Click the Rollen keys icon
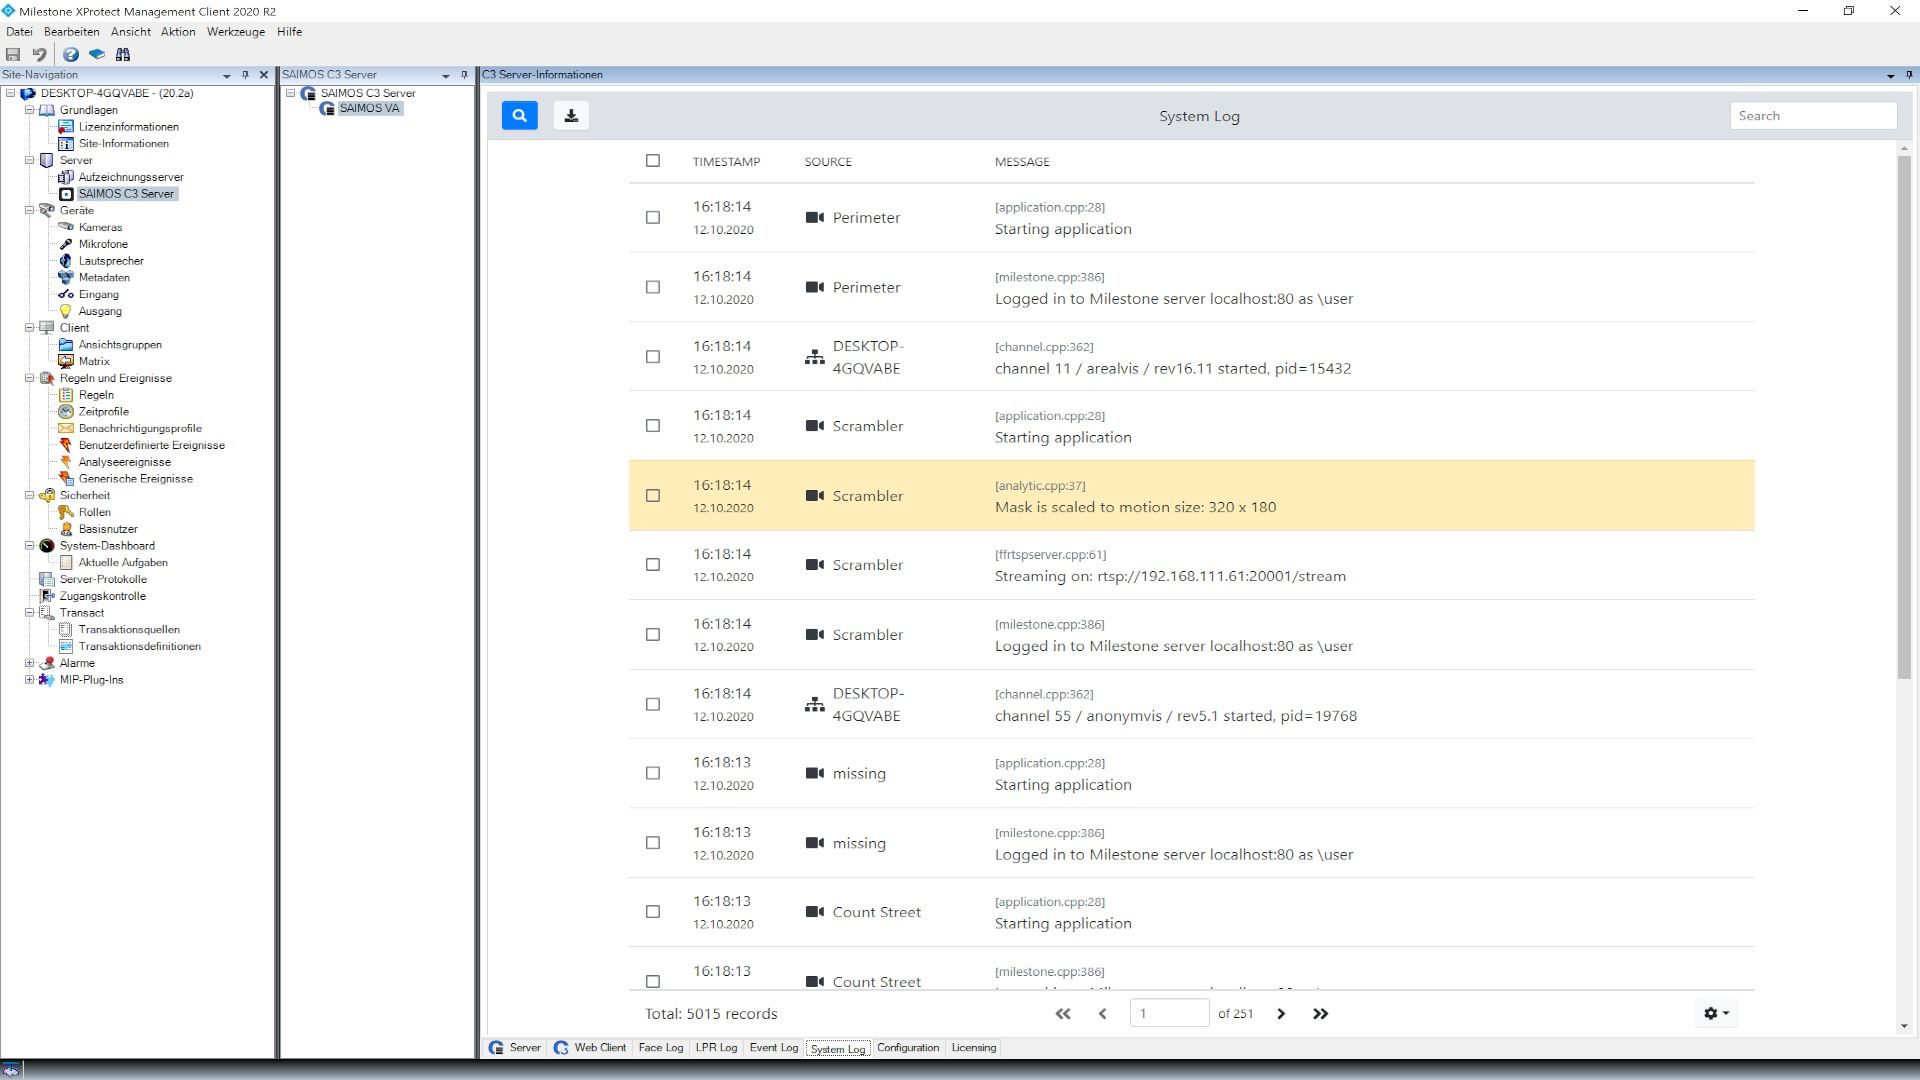Viewport: 1920px width, 1080px height. point(66,512)
